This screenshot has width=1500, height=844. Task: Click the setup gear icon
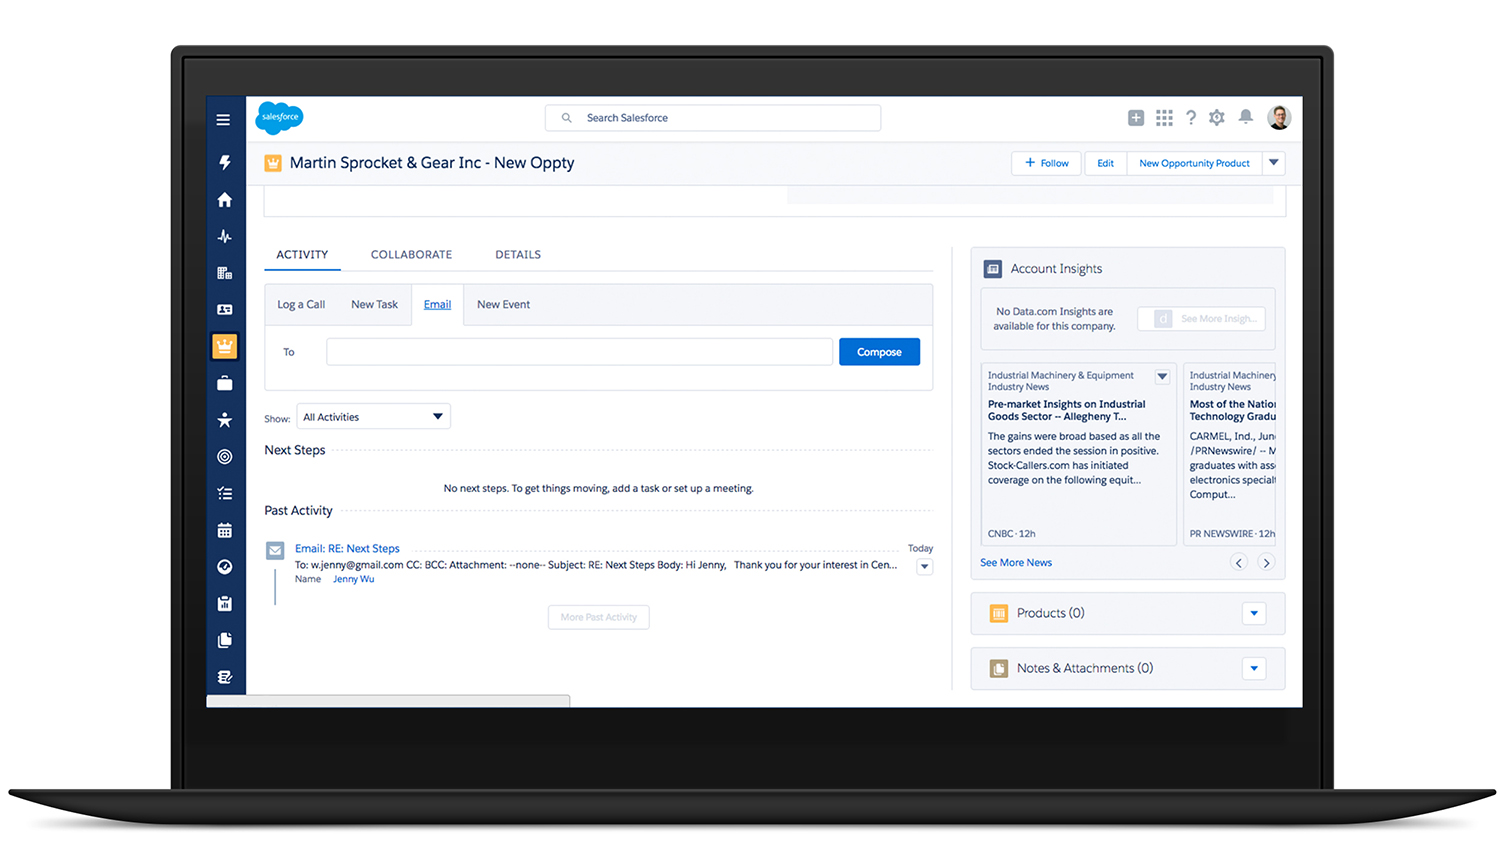(1216, 118)
